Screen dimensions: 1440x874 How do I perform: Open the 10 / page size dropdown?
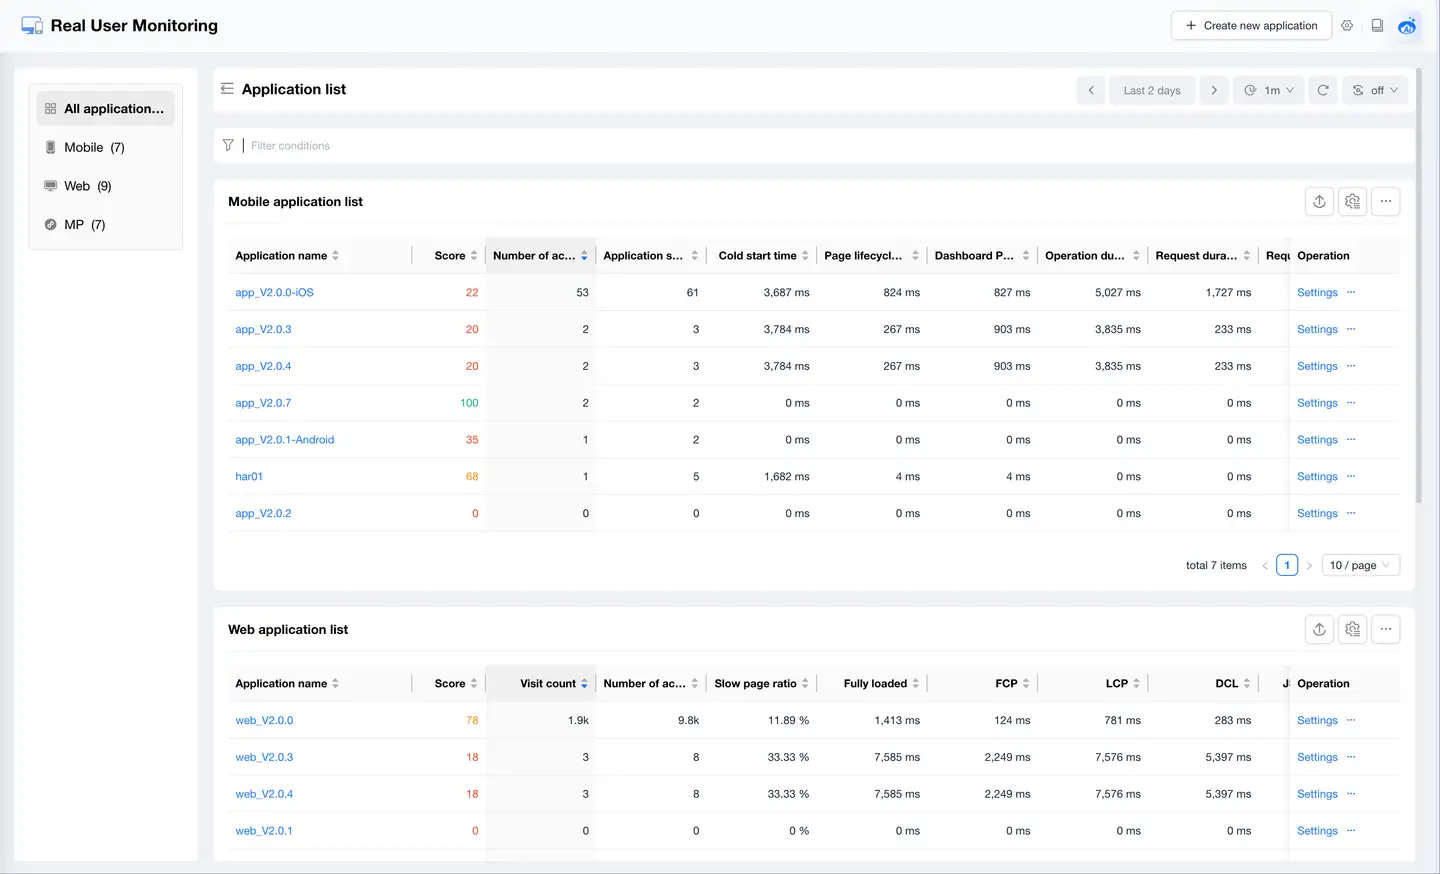pyautogui.click(x=1360, y=566)
